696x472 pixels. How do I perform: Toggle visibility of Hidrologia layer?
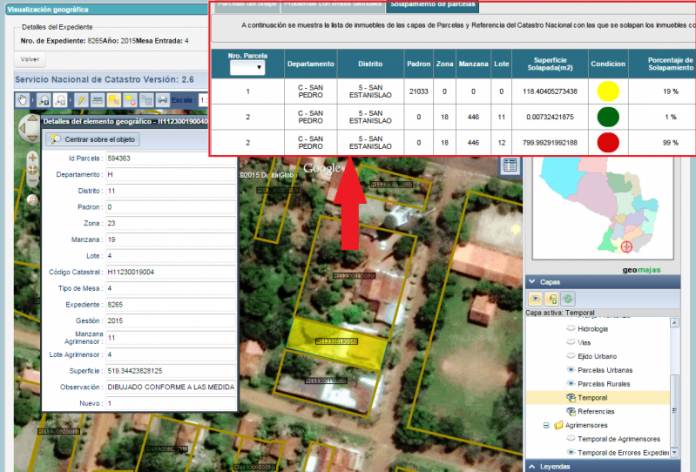click(571, 328)
